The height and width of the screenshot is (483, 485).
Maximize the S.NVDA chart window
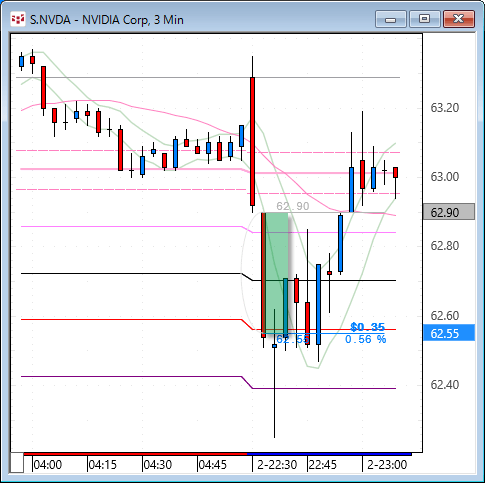[424, 19]
